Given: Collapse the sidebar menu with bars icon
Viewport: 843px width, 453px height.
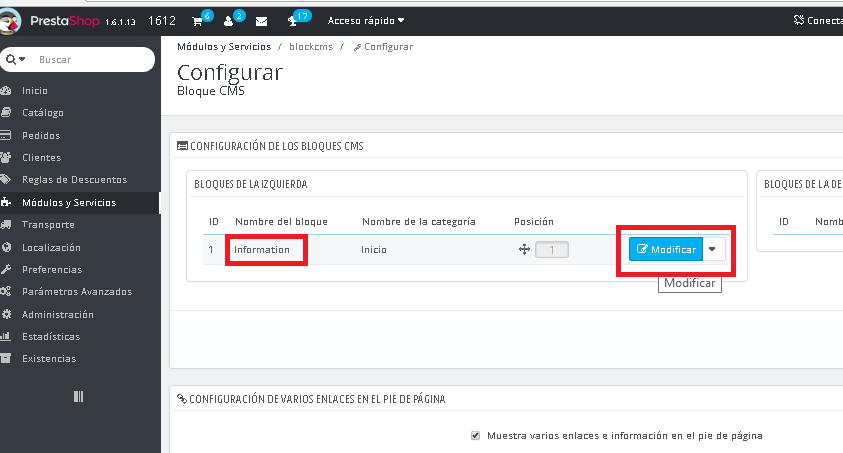Looking at the screenshot, I should click(x=79, y=397).
